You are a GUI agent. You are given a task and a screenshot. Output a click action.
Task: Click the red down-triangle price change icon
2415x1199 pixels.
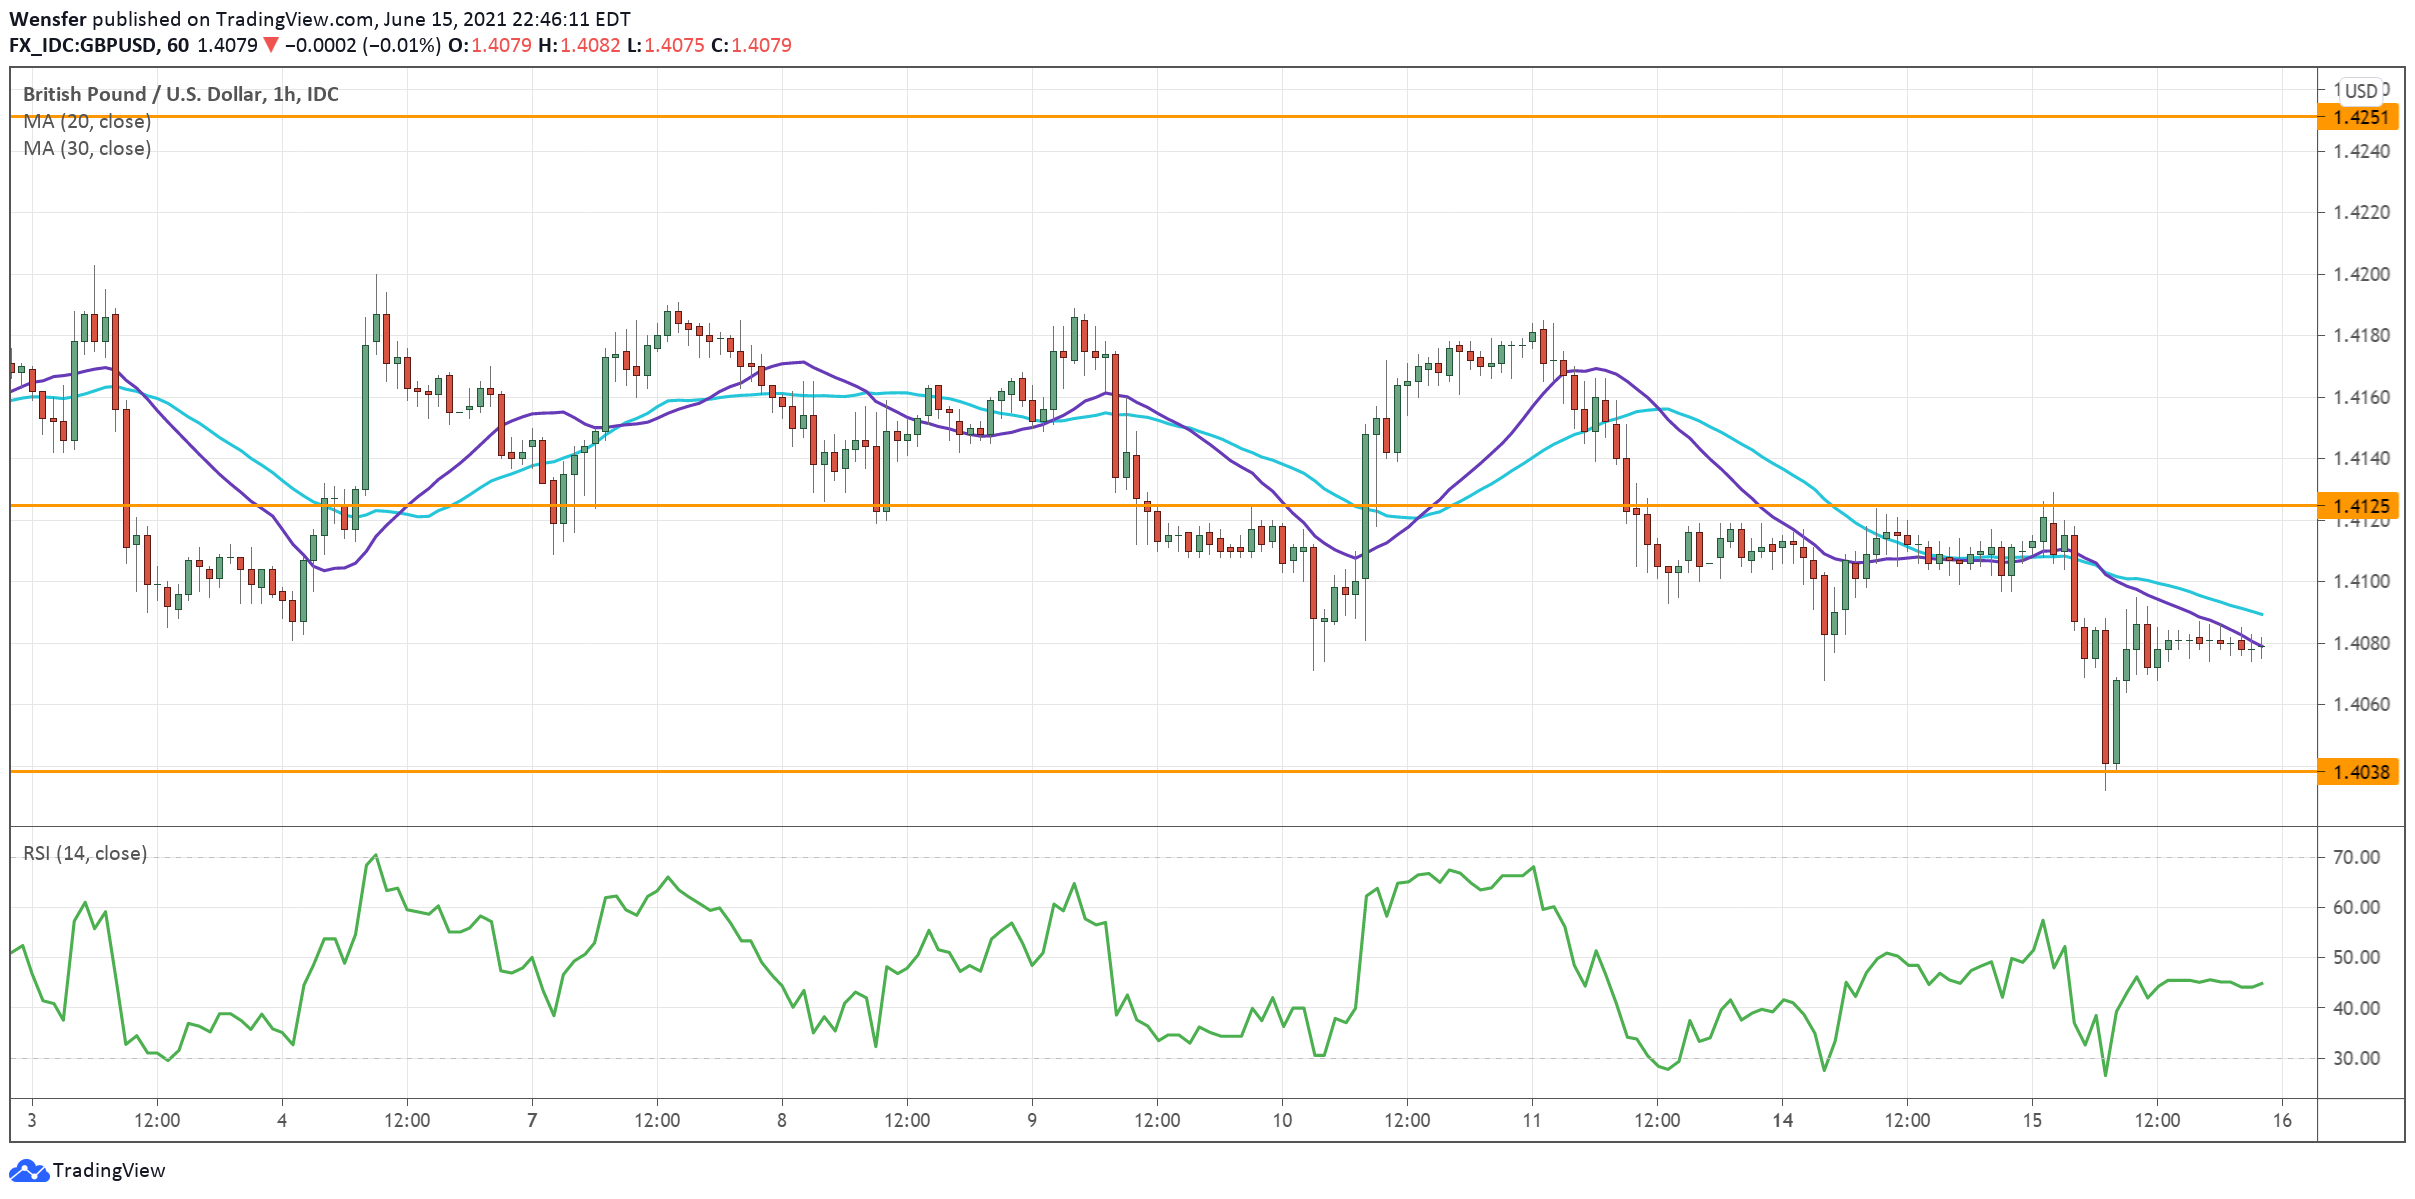pos(270,45)
